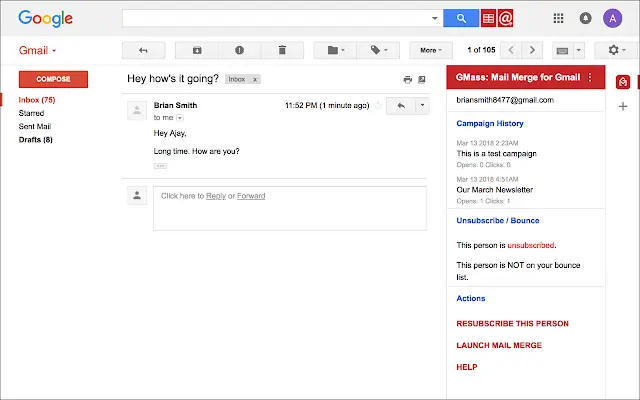Click the blue search button
The image size is (640, 400).
click(461, 18)
